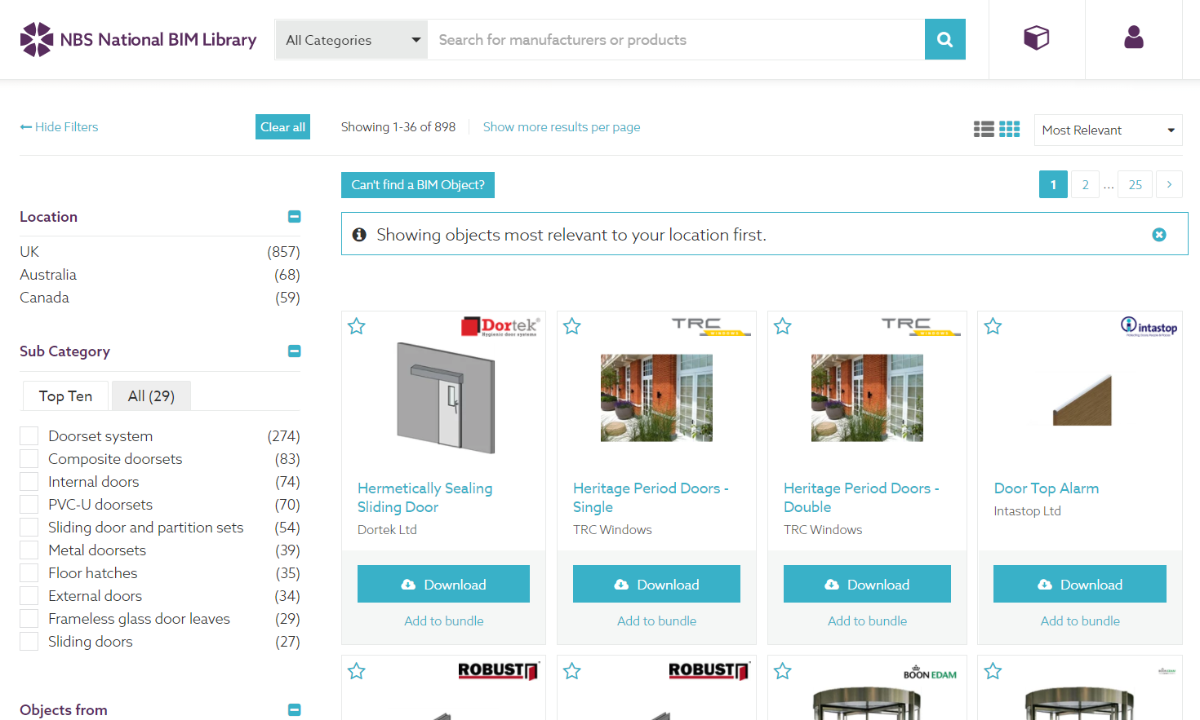Open the Most Relevant sort dropdown
Screen dimensions: 1200x720
(1108, 130)
